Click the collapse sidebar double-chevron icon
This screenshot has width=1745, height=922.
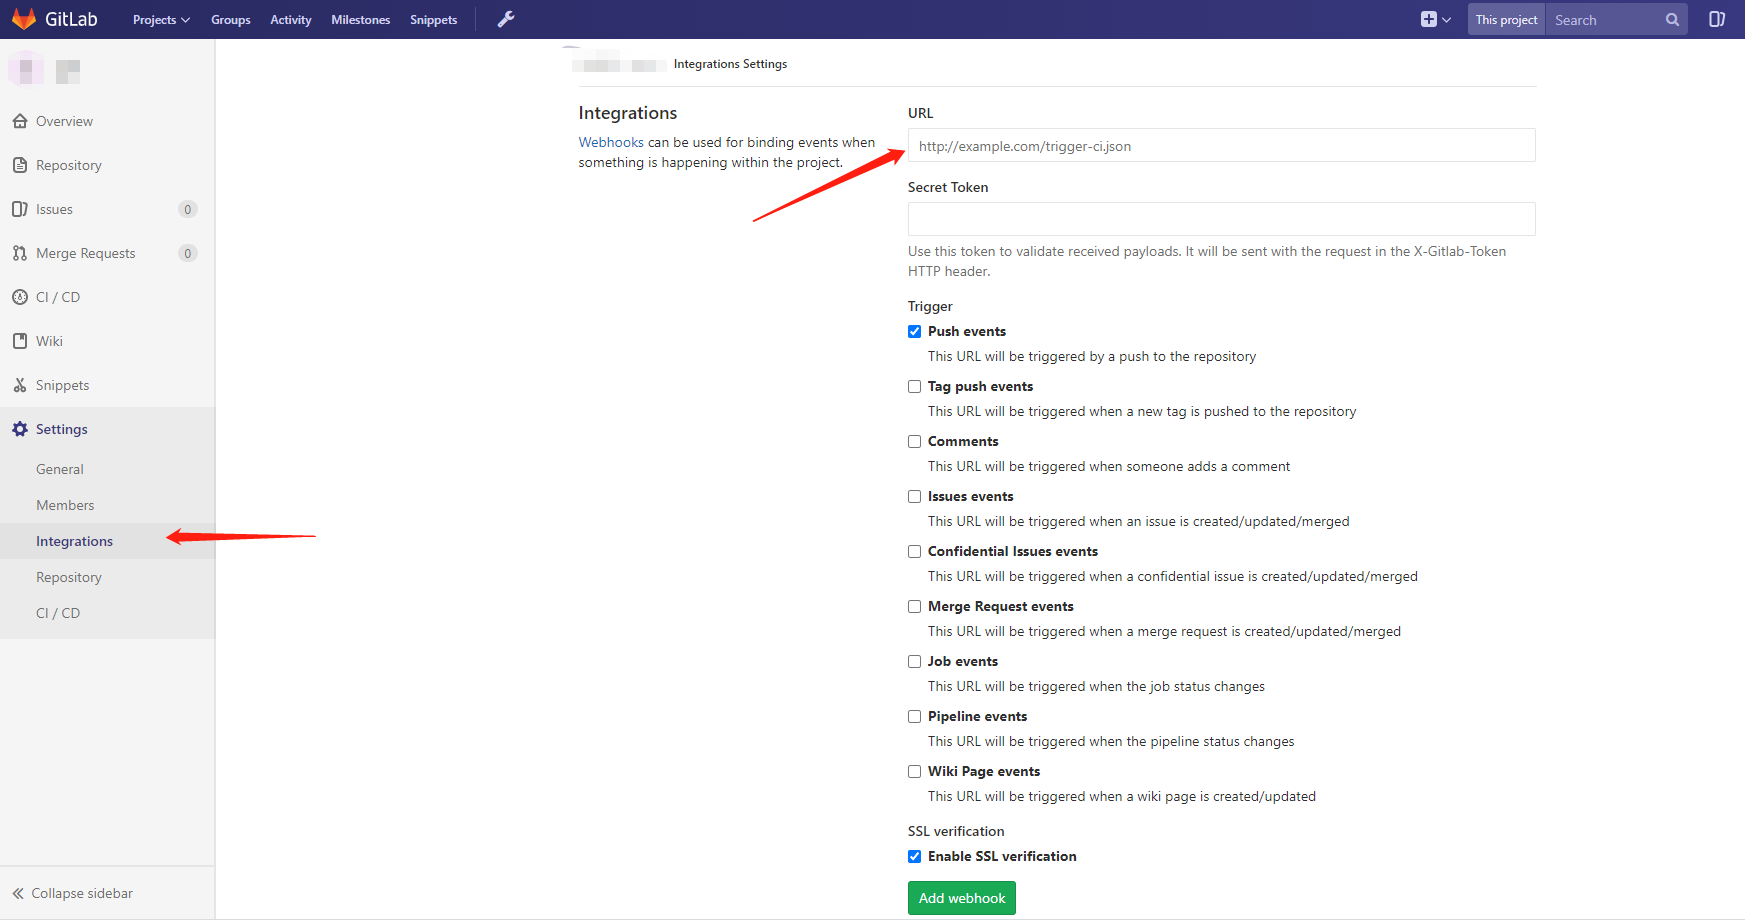pyautogui.click(x=18, y=893)
